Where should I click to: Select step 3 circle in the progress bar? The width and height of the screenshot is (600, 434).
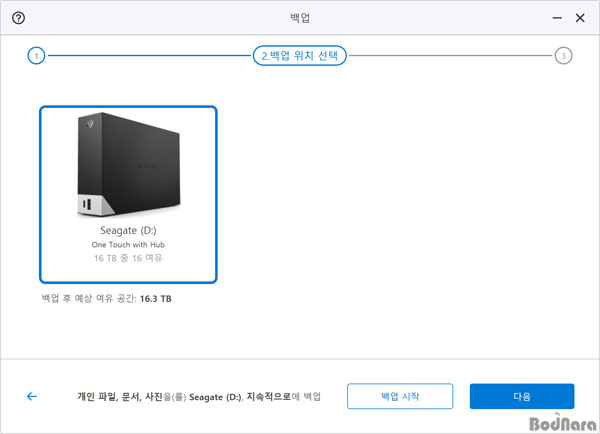563,56
